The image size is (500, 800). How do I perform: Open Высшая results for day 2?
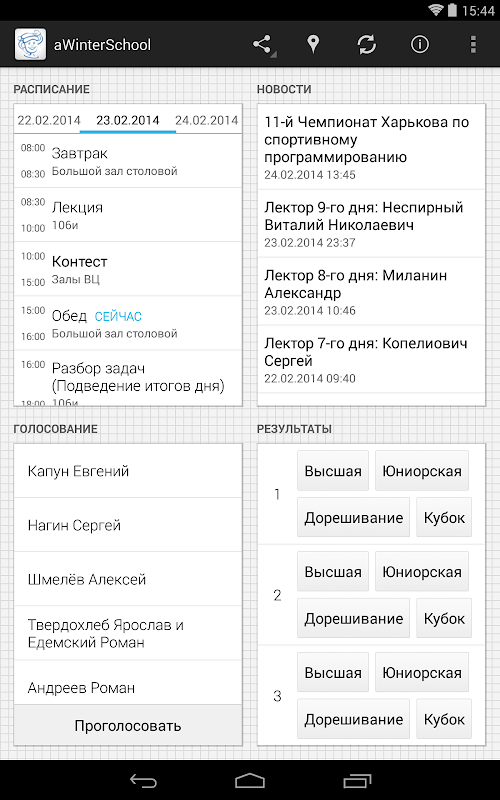pos(333,571)
